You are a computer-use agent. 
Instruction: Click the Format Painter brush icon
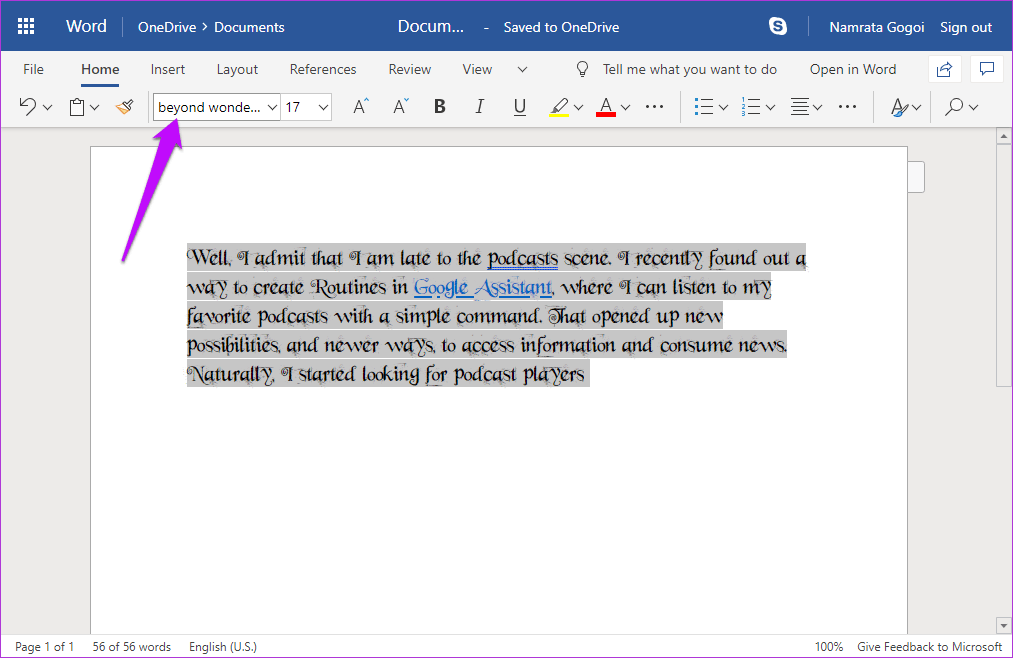(x=125, y=107)
